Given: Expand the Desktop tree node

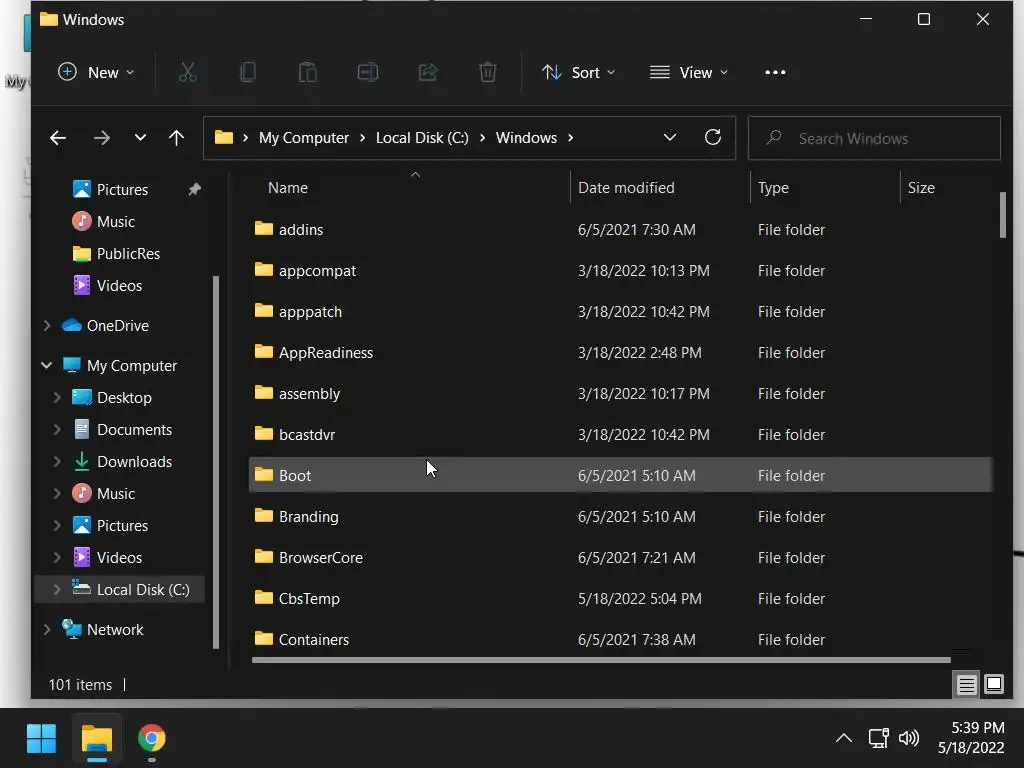Looking at the screenshot, I should 57,398.
